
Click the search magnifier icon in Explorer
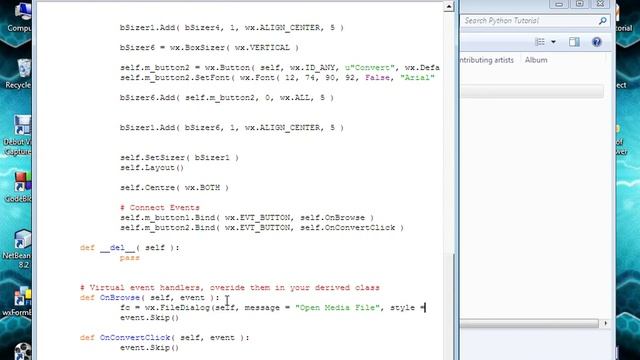pyautogui.click(x=602, y=21)
